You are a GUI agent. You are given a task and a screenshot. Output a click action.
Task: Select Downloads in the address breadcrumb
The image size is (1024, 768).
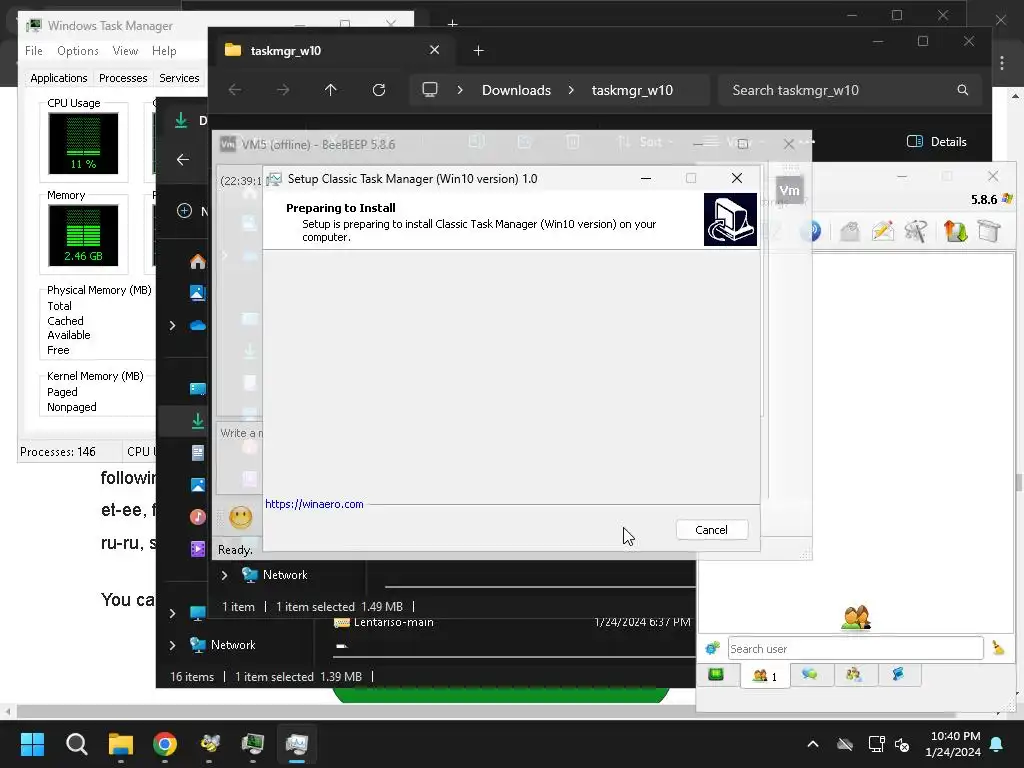coord(517,90)
